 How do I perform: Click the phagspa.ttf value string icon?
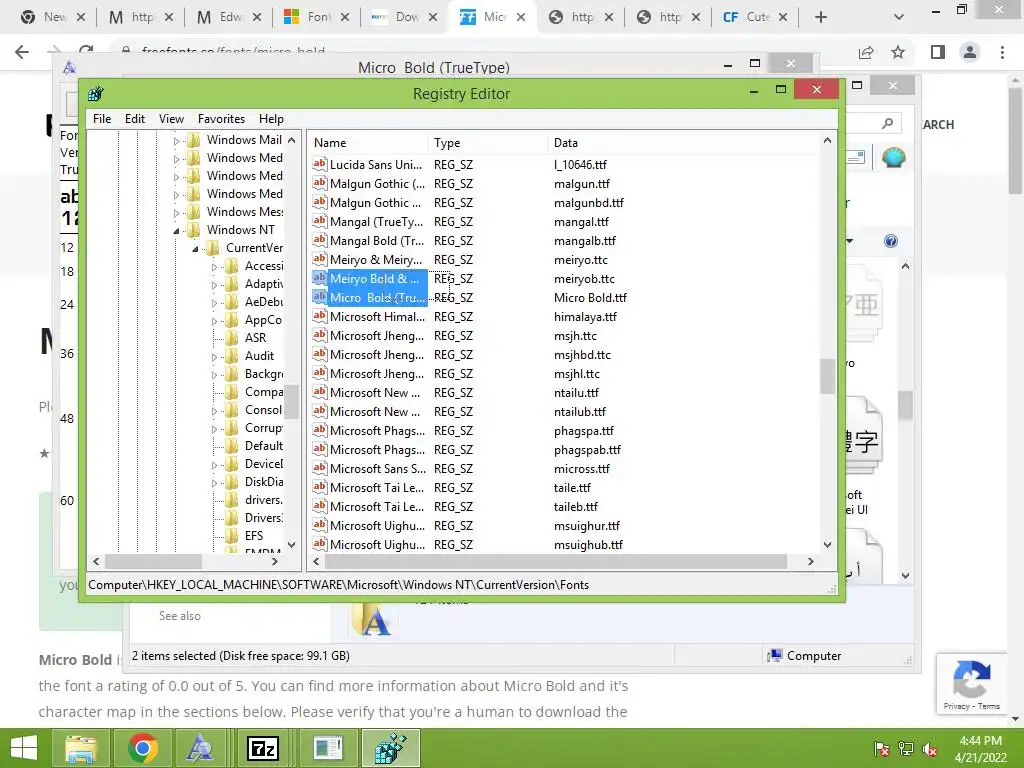pyautogui.click(x=319, y=430)
